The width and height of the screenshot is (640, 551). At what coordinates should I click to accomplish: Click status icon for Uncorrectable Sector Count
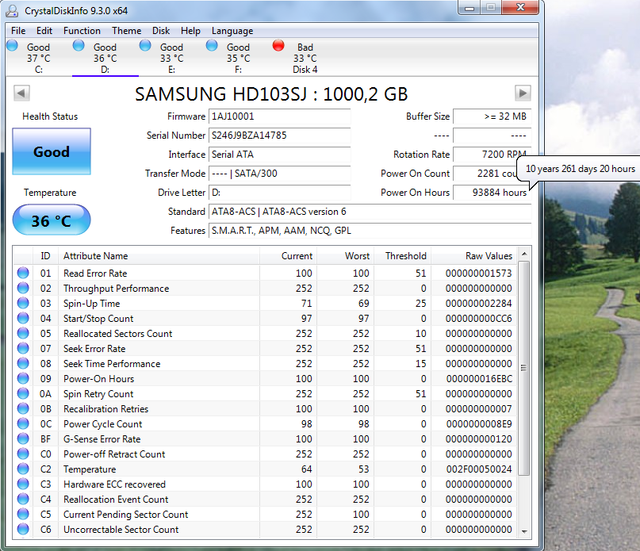click(23, 529)
